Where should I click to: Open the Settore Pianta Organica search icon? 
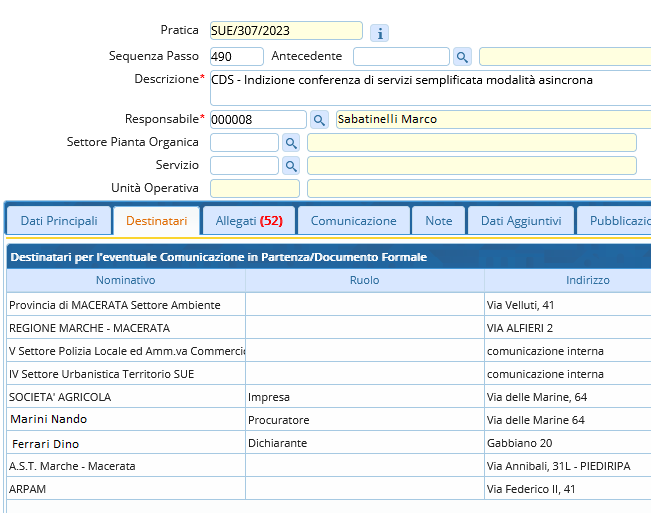(291, 143)
